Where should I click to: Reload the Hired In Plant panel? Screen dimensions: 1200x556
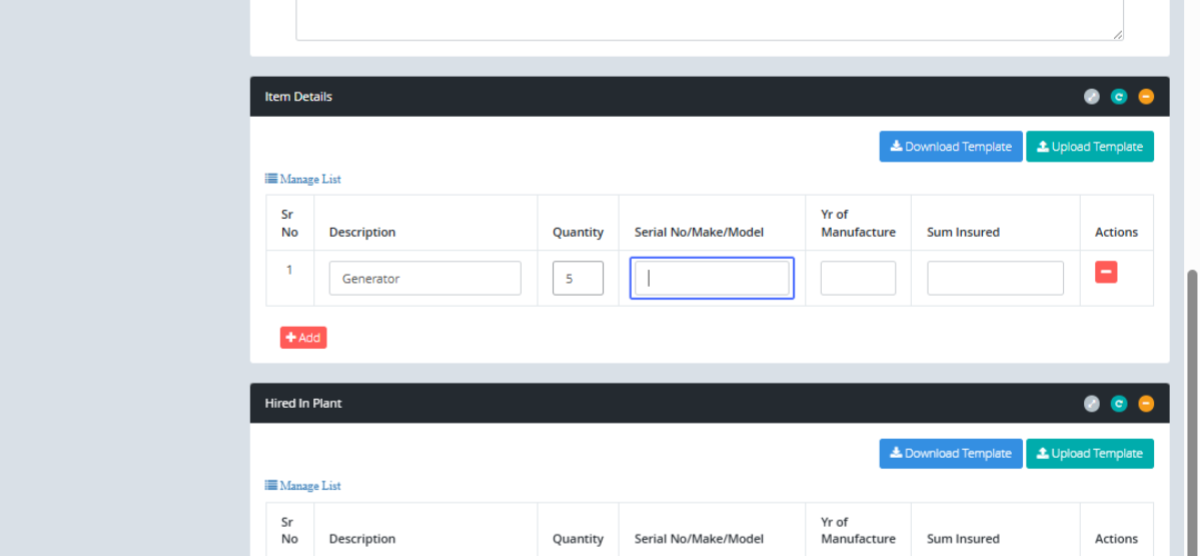pyautogui.click(x=1119, y=404)
